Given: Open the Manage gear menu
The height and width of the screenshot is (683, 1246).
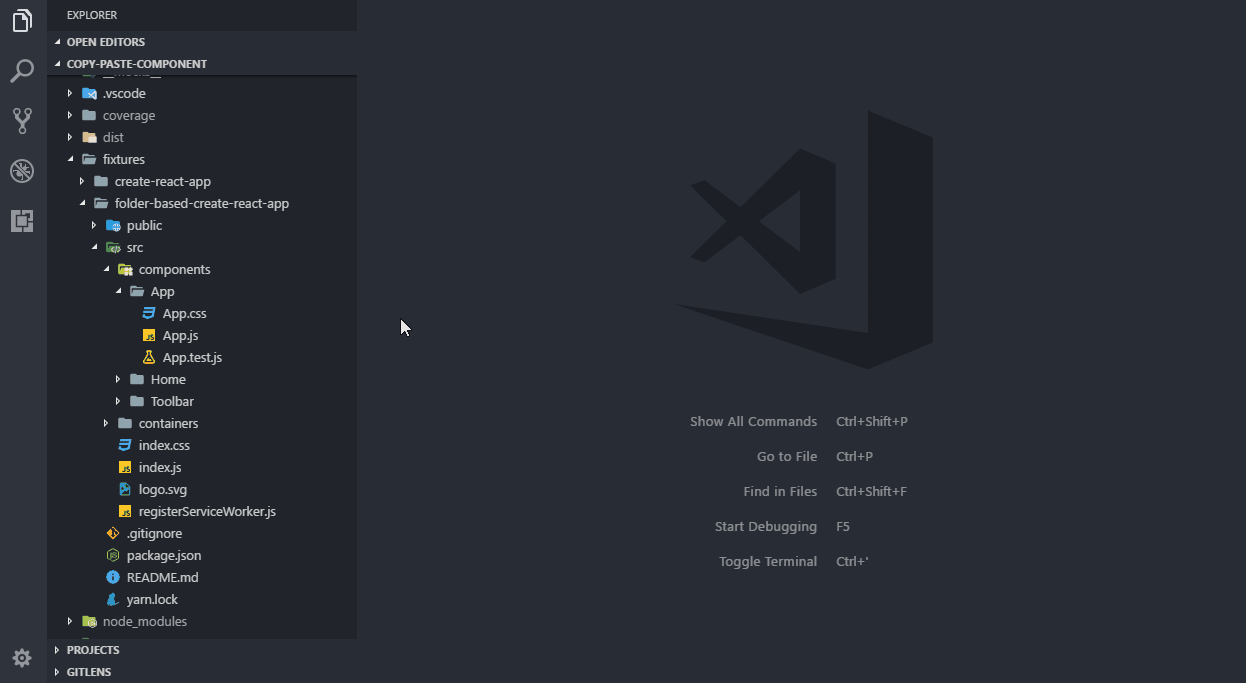Looking at the screenshot, I should (x=22, y=658).
